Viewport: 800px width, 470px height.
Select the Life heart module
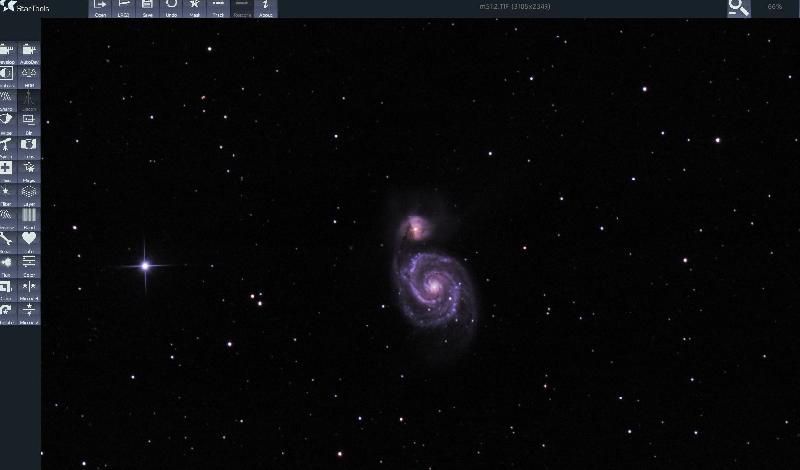(x=29, y=242)
